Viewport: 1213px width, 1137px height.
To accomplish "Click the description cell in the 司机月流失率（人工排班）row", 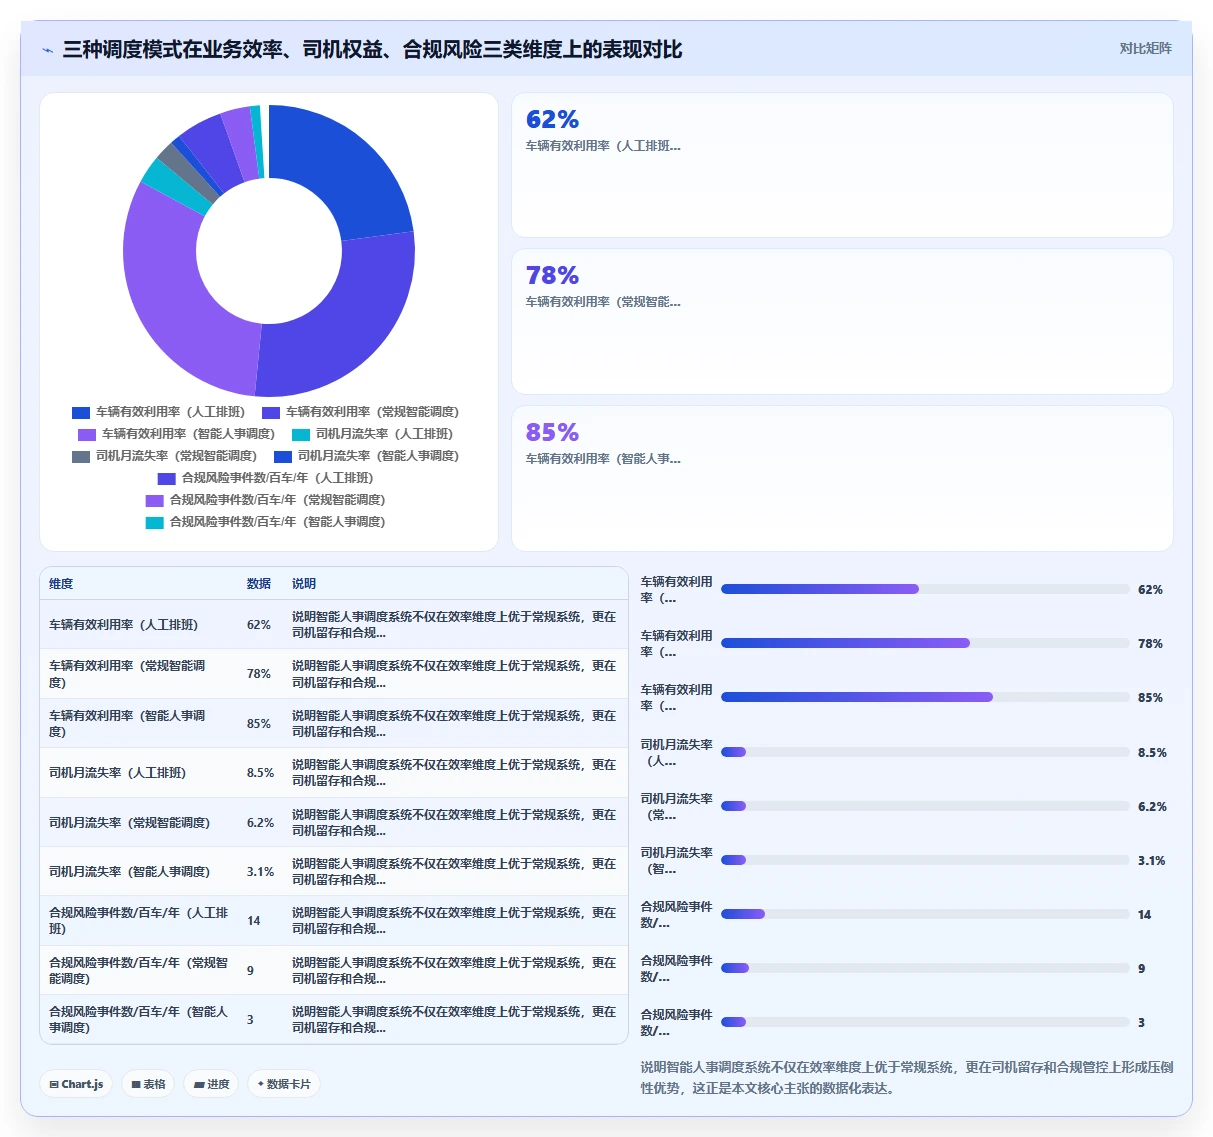I will point(454,773).
